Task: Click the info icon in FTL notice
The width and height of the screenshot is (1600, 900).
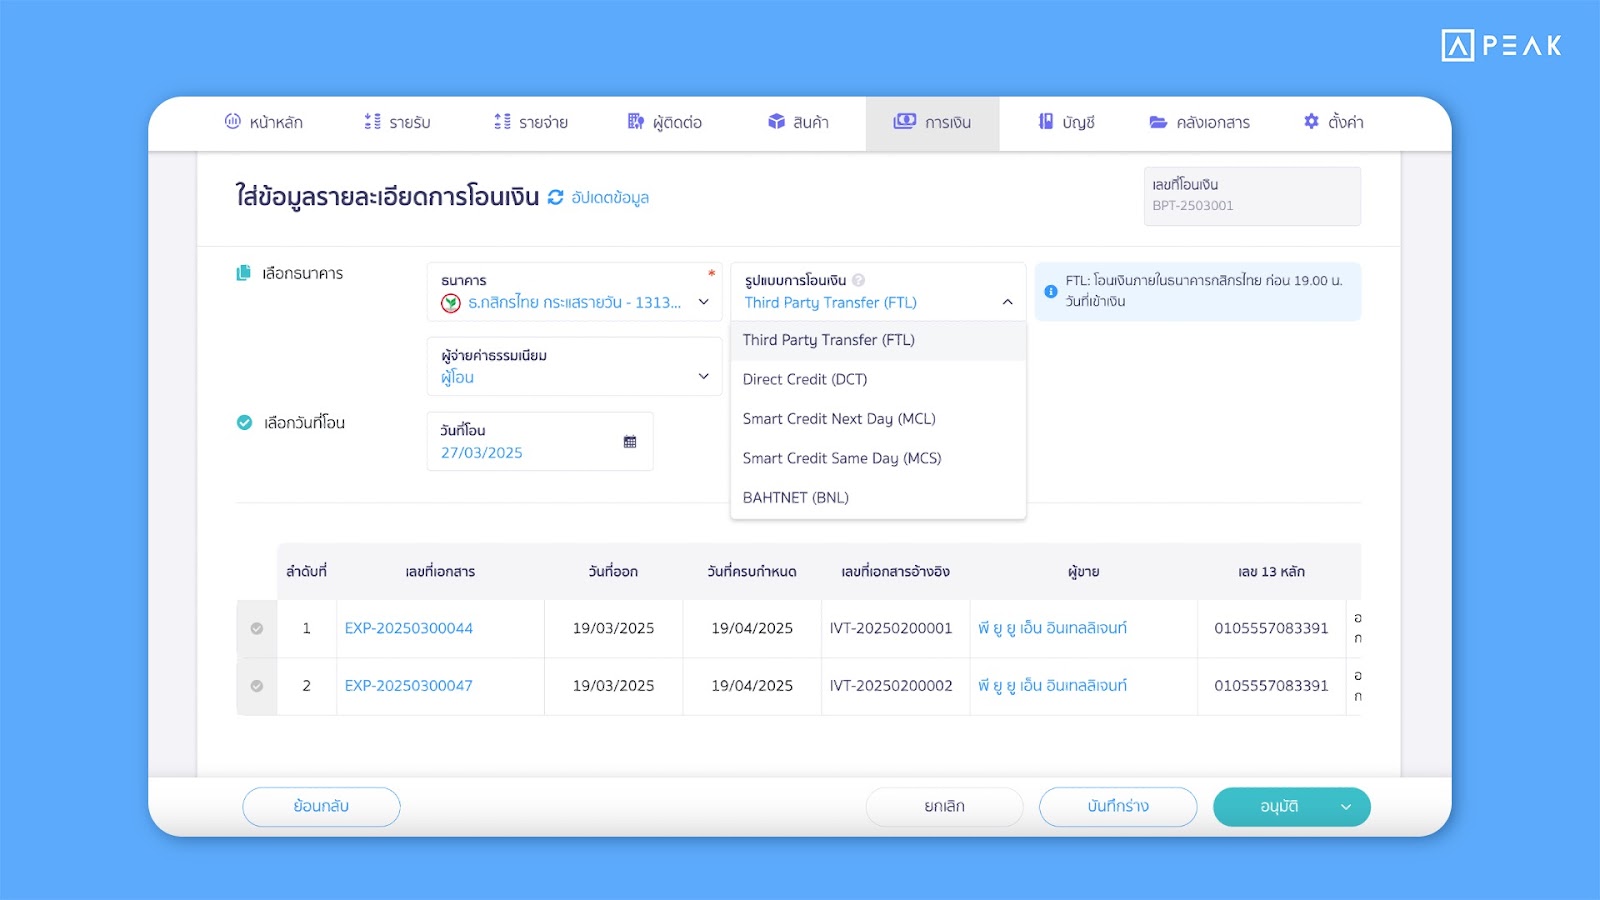Action: coord(1051,291)
